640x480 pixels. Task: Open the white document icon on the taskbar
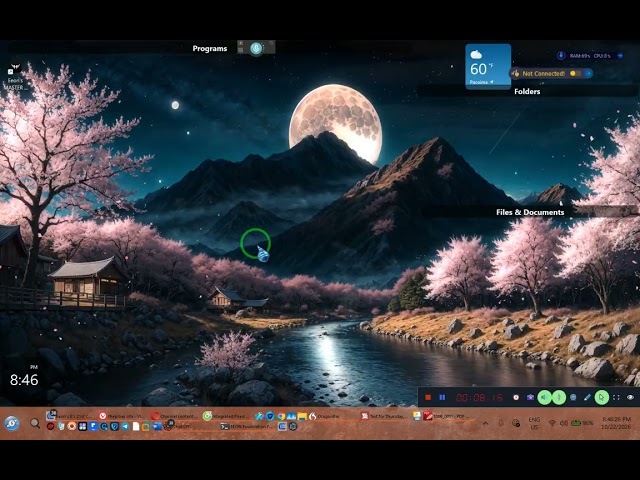[136, 426]
